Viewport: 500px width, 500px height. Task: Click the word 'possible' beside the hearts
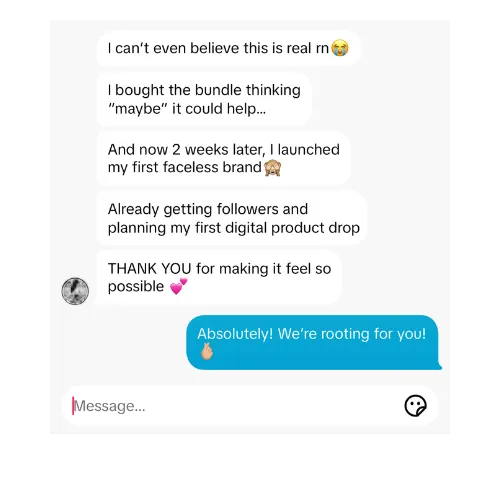[136, 287]
